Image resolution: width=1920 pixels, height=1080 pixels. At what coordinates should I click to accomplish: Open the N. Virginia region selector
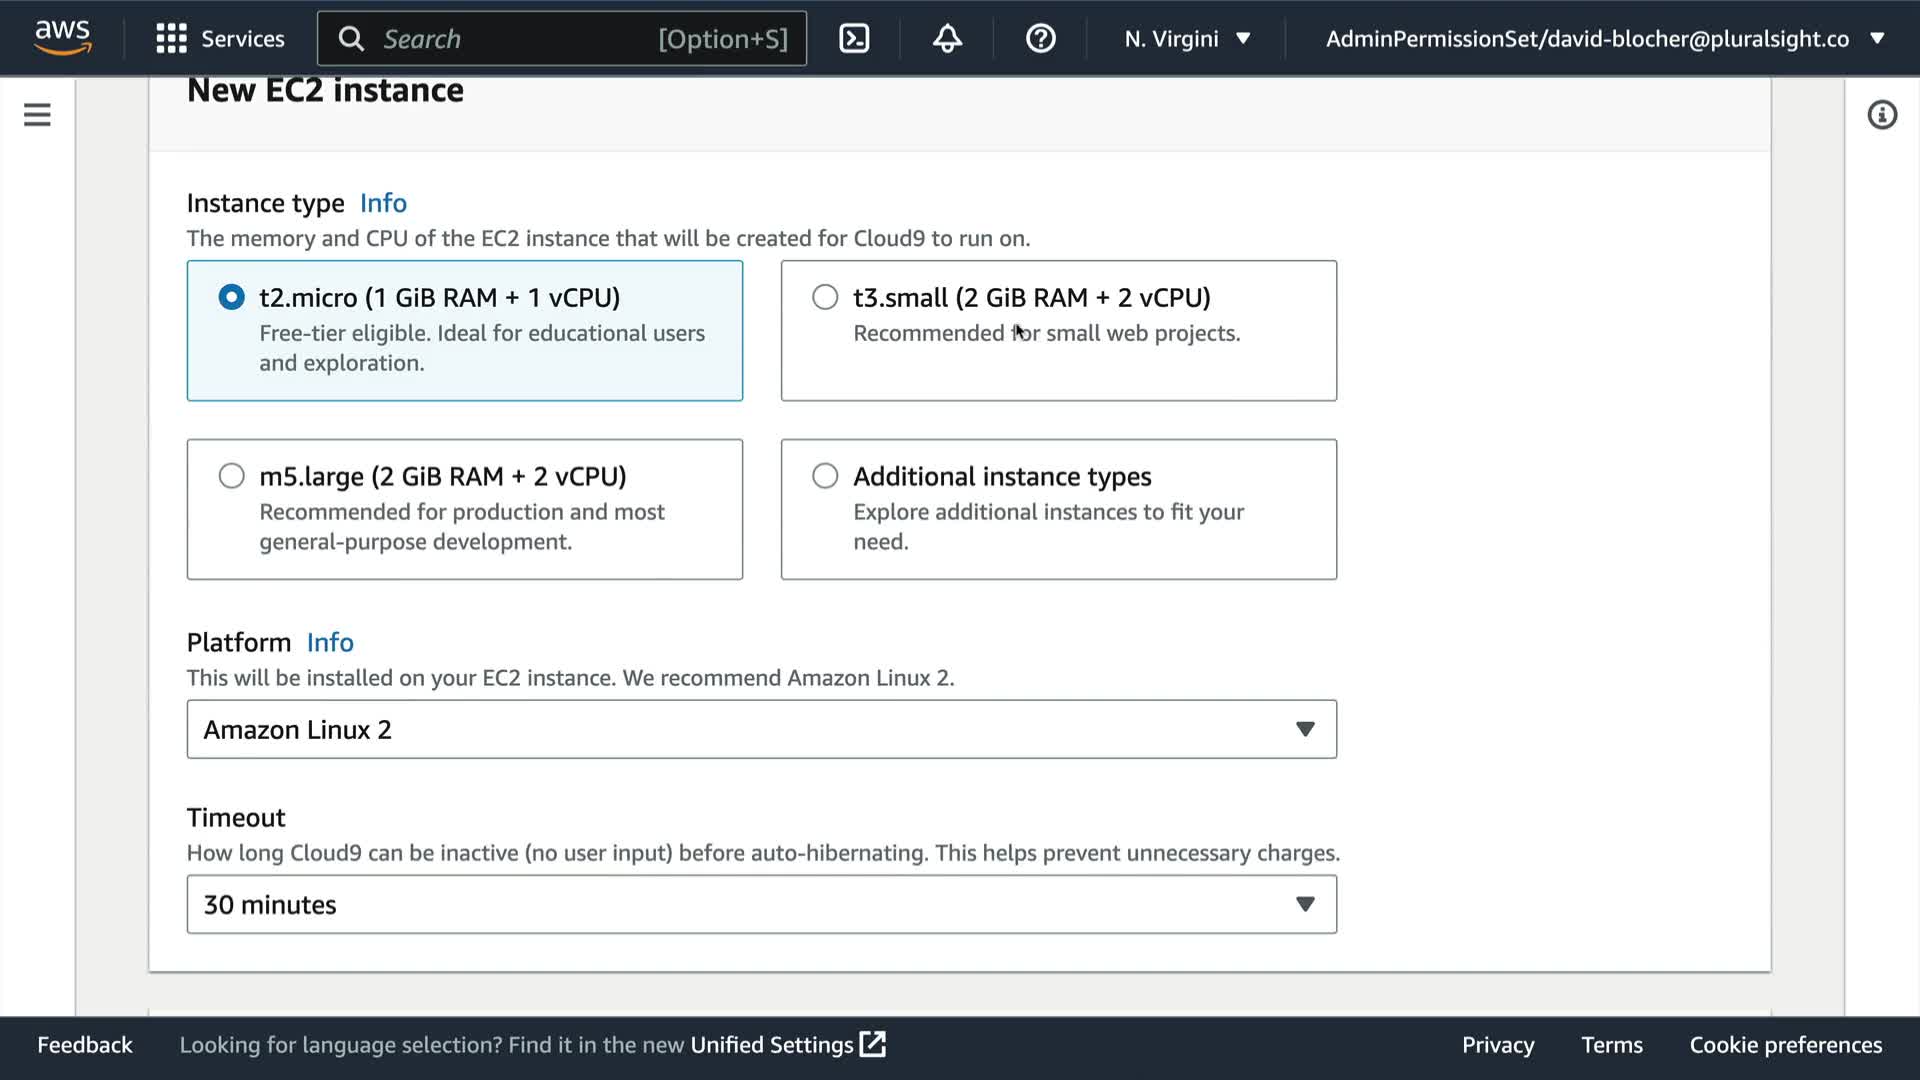click(x=1186, y=39)
